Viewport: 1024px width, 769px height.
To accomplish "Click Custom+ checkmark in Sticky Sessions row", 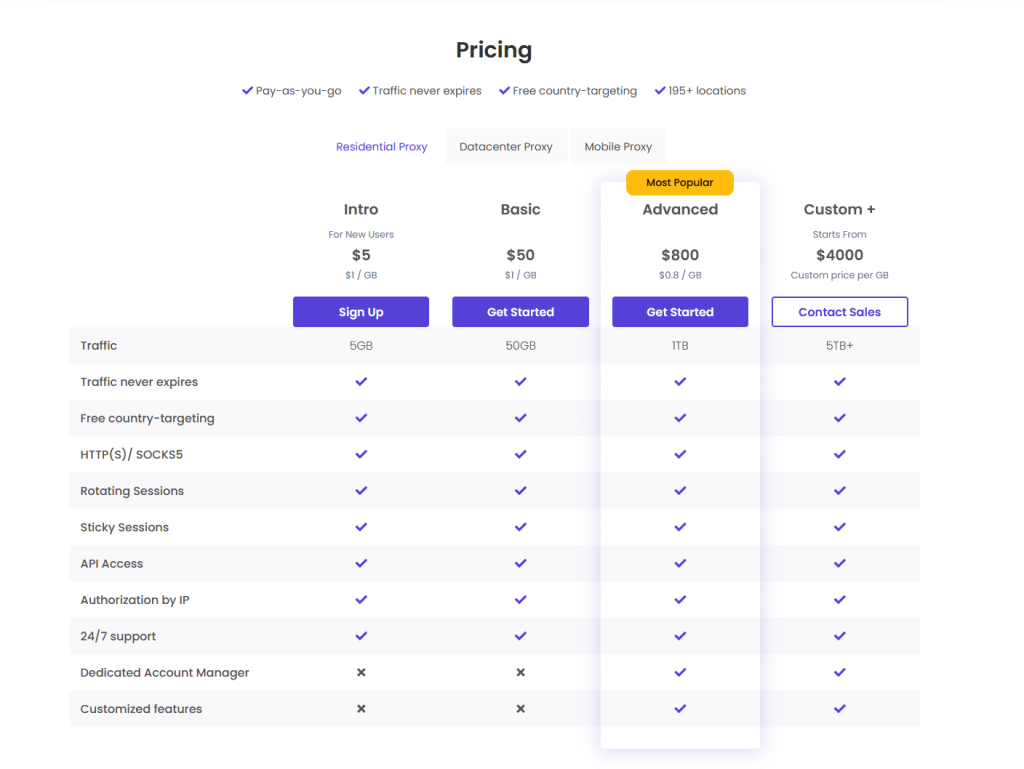I will [x=840, y=527].
